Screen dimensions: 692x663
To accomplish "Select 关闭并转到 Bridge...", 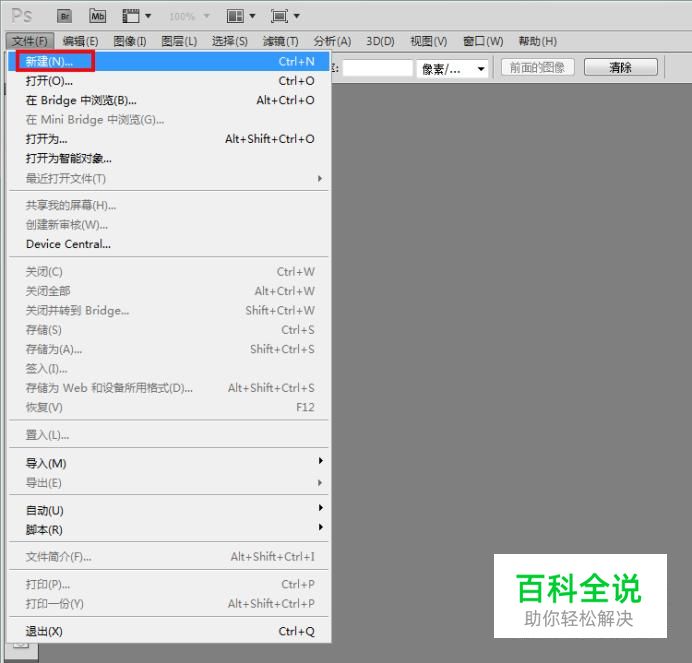I will click(169, 310).
